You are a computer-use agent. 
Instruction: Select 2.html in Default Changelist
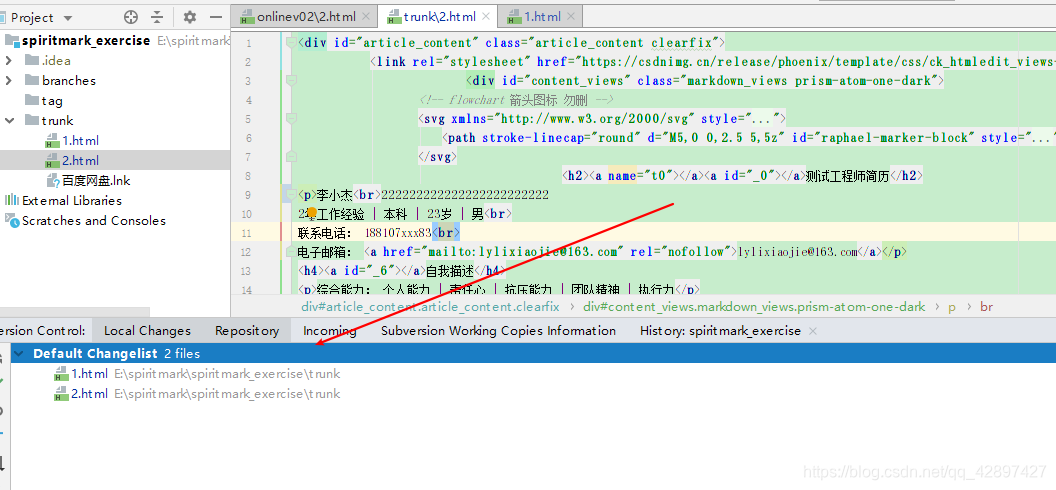89,394
